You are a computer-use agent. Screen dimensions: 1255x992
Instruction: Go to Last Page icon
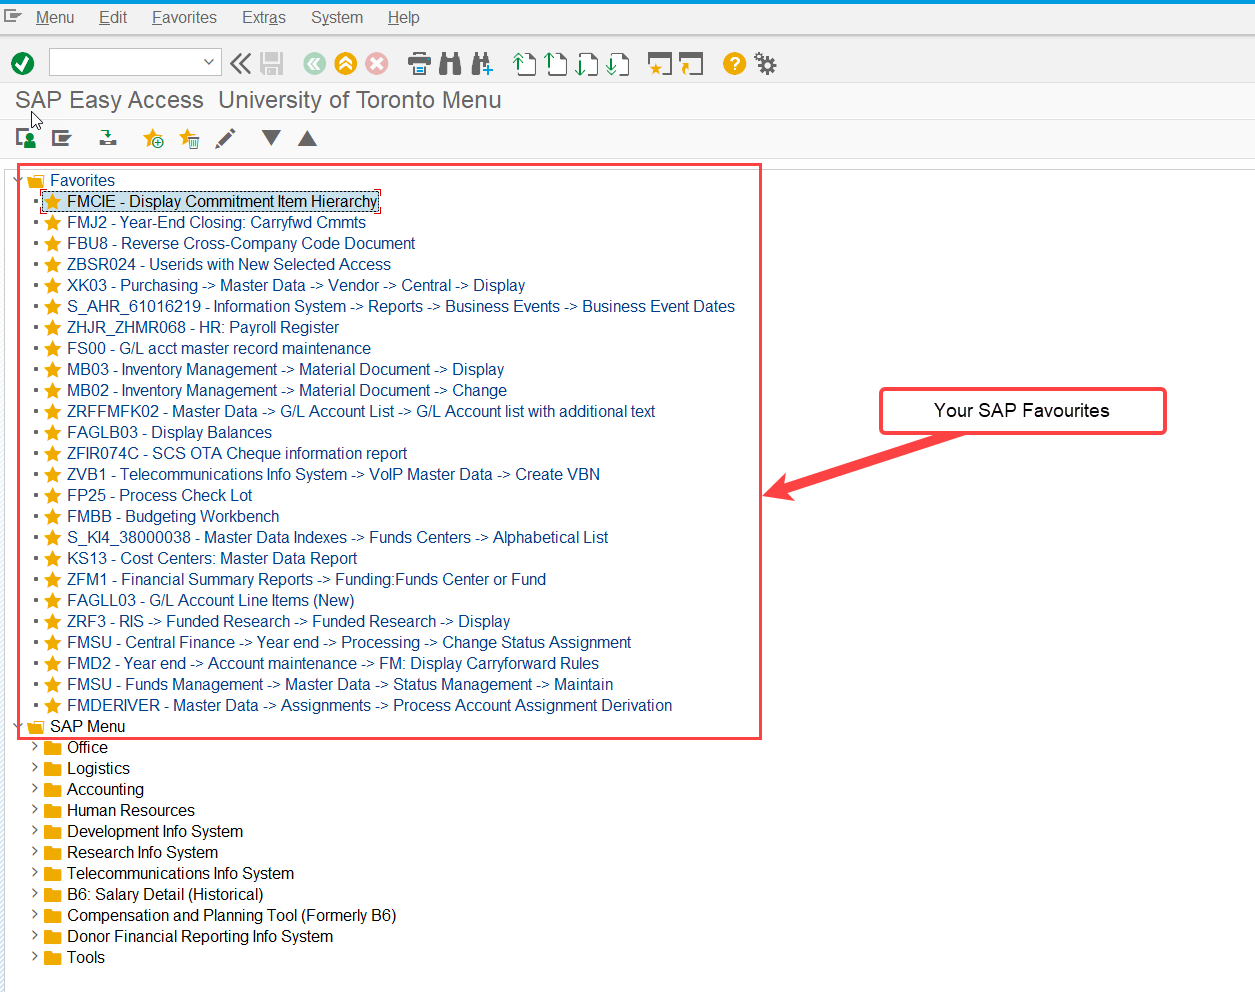tap(618, 64)
